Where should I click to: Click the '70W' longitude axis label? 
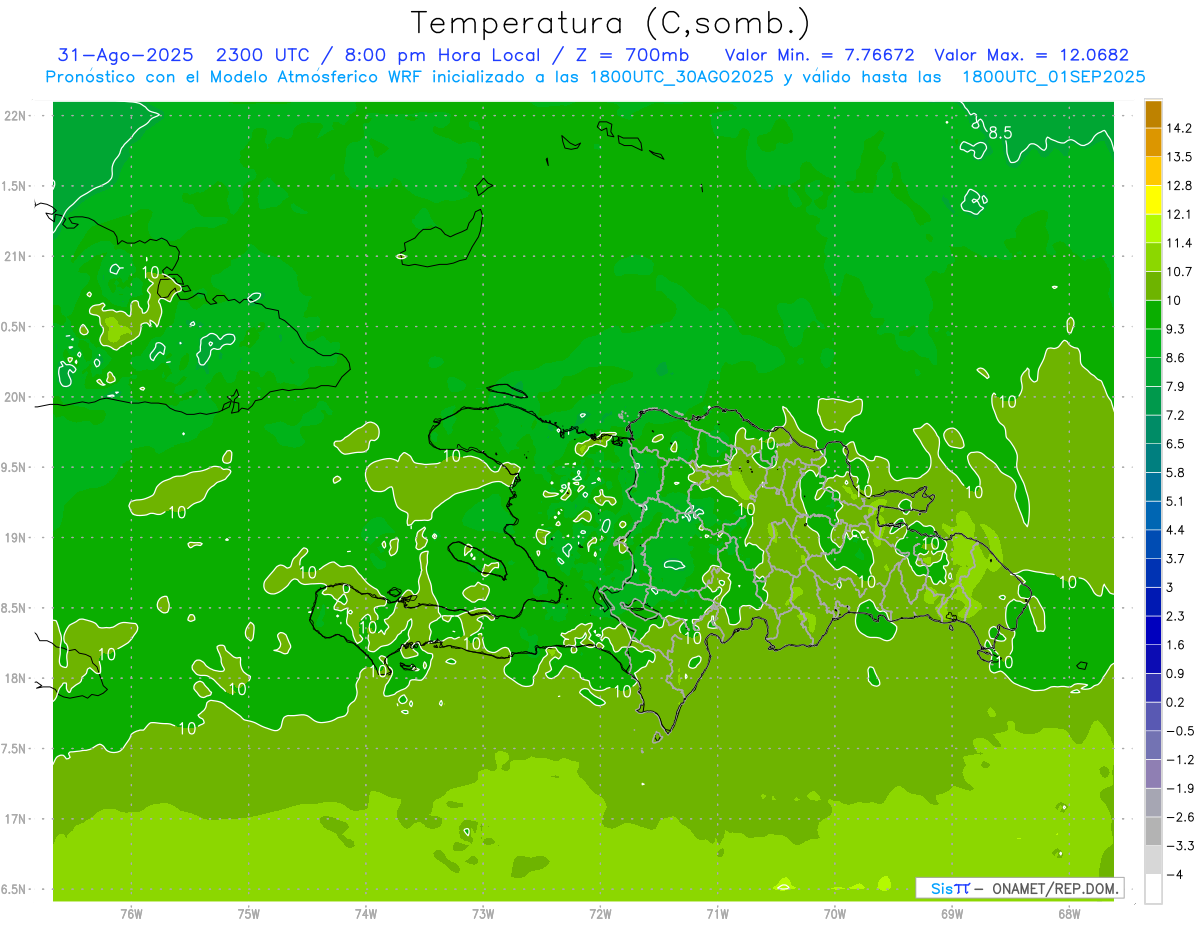tap(834, 913)
